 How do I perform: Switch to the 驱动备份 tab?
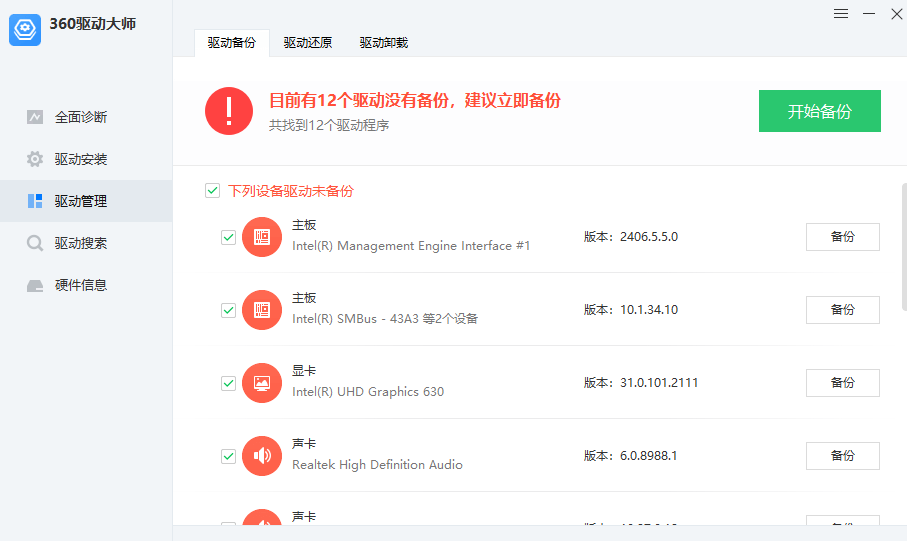point(231,43)
